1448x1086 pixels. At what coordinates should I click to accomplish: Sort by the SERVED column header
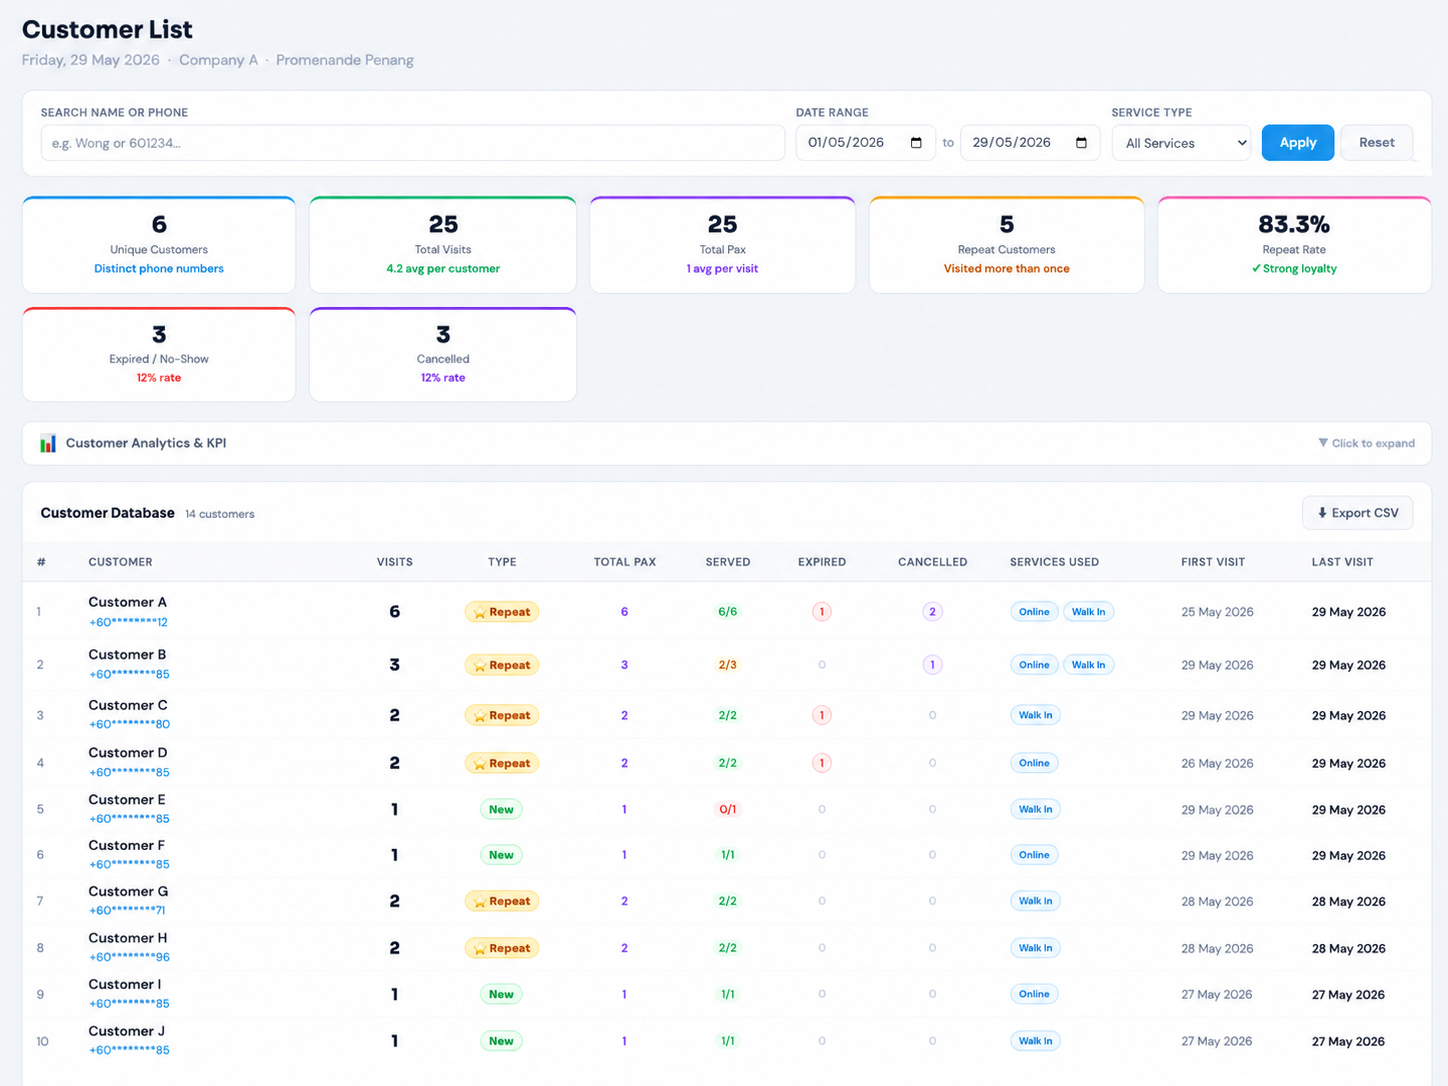click(728, 562)
